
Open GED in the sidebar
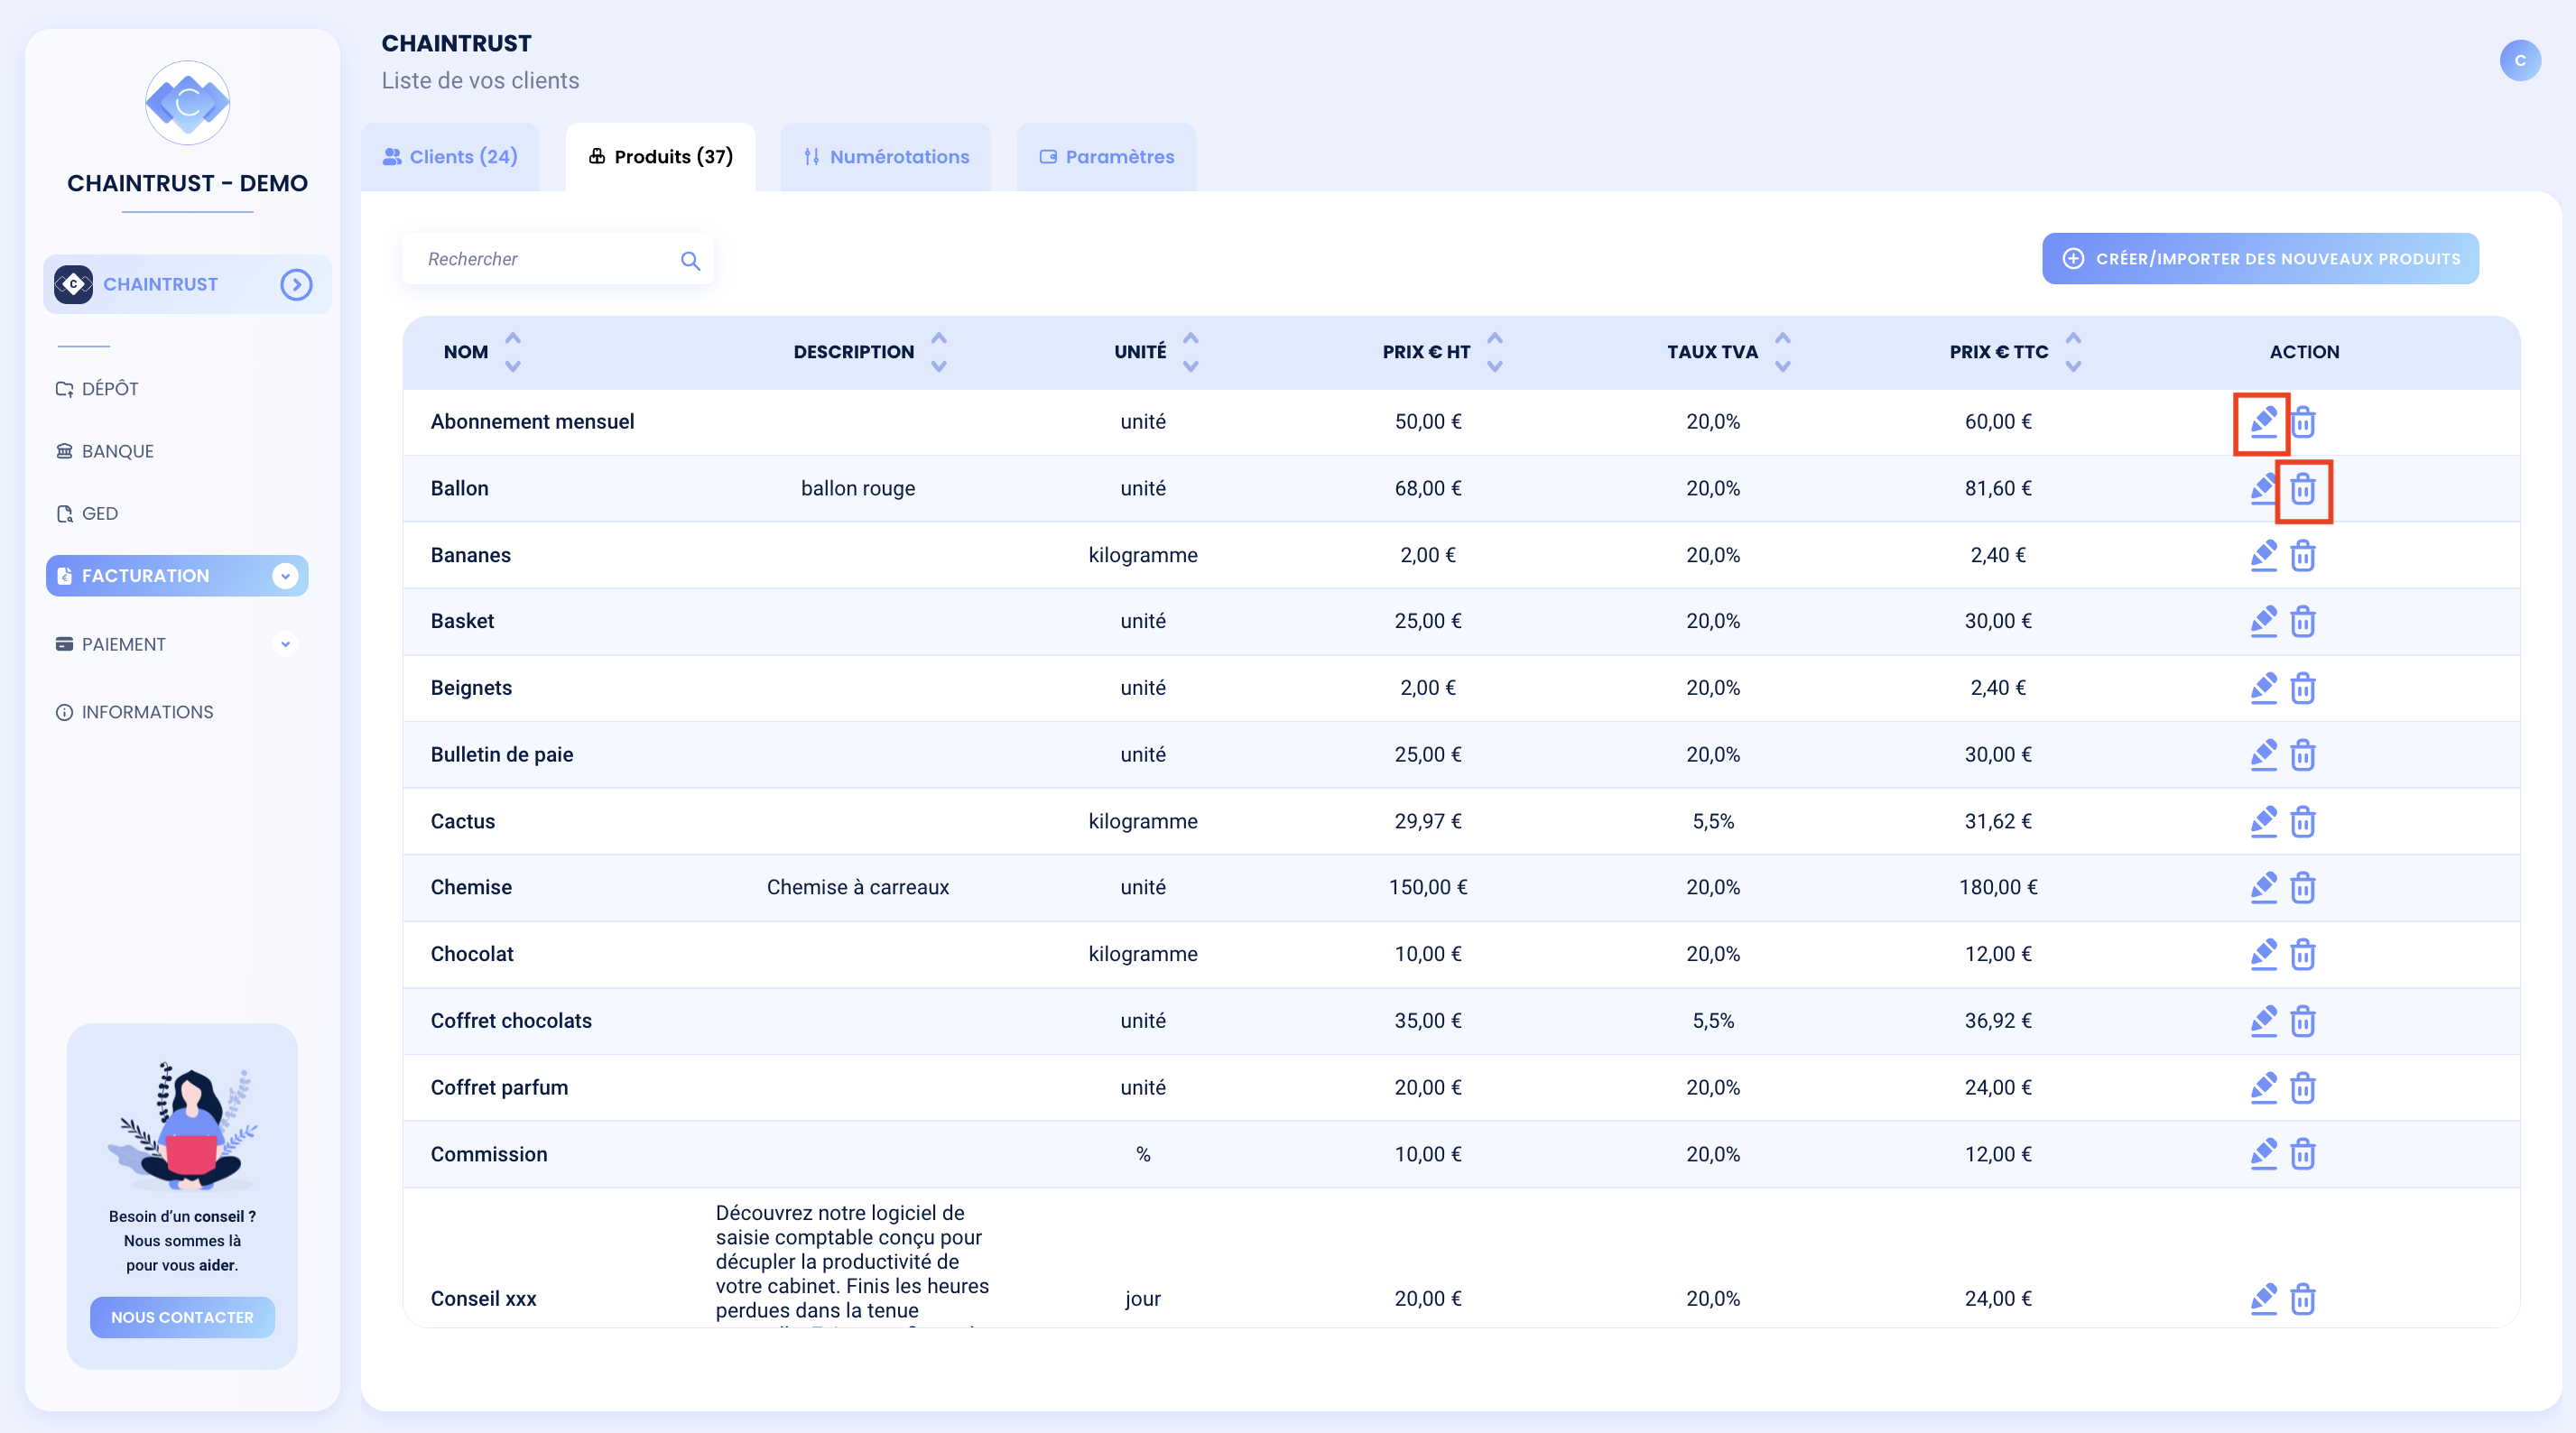coord(87,514)
